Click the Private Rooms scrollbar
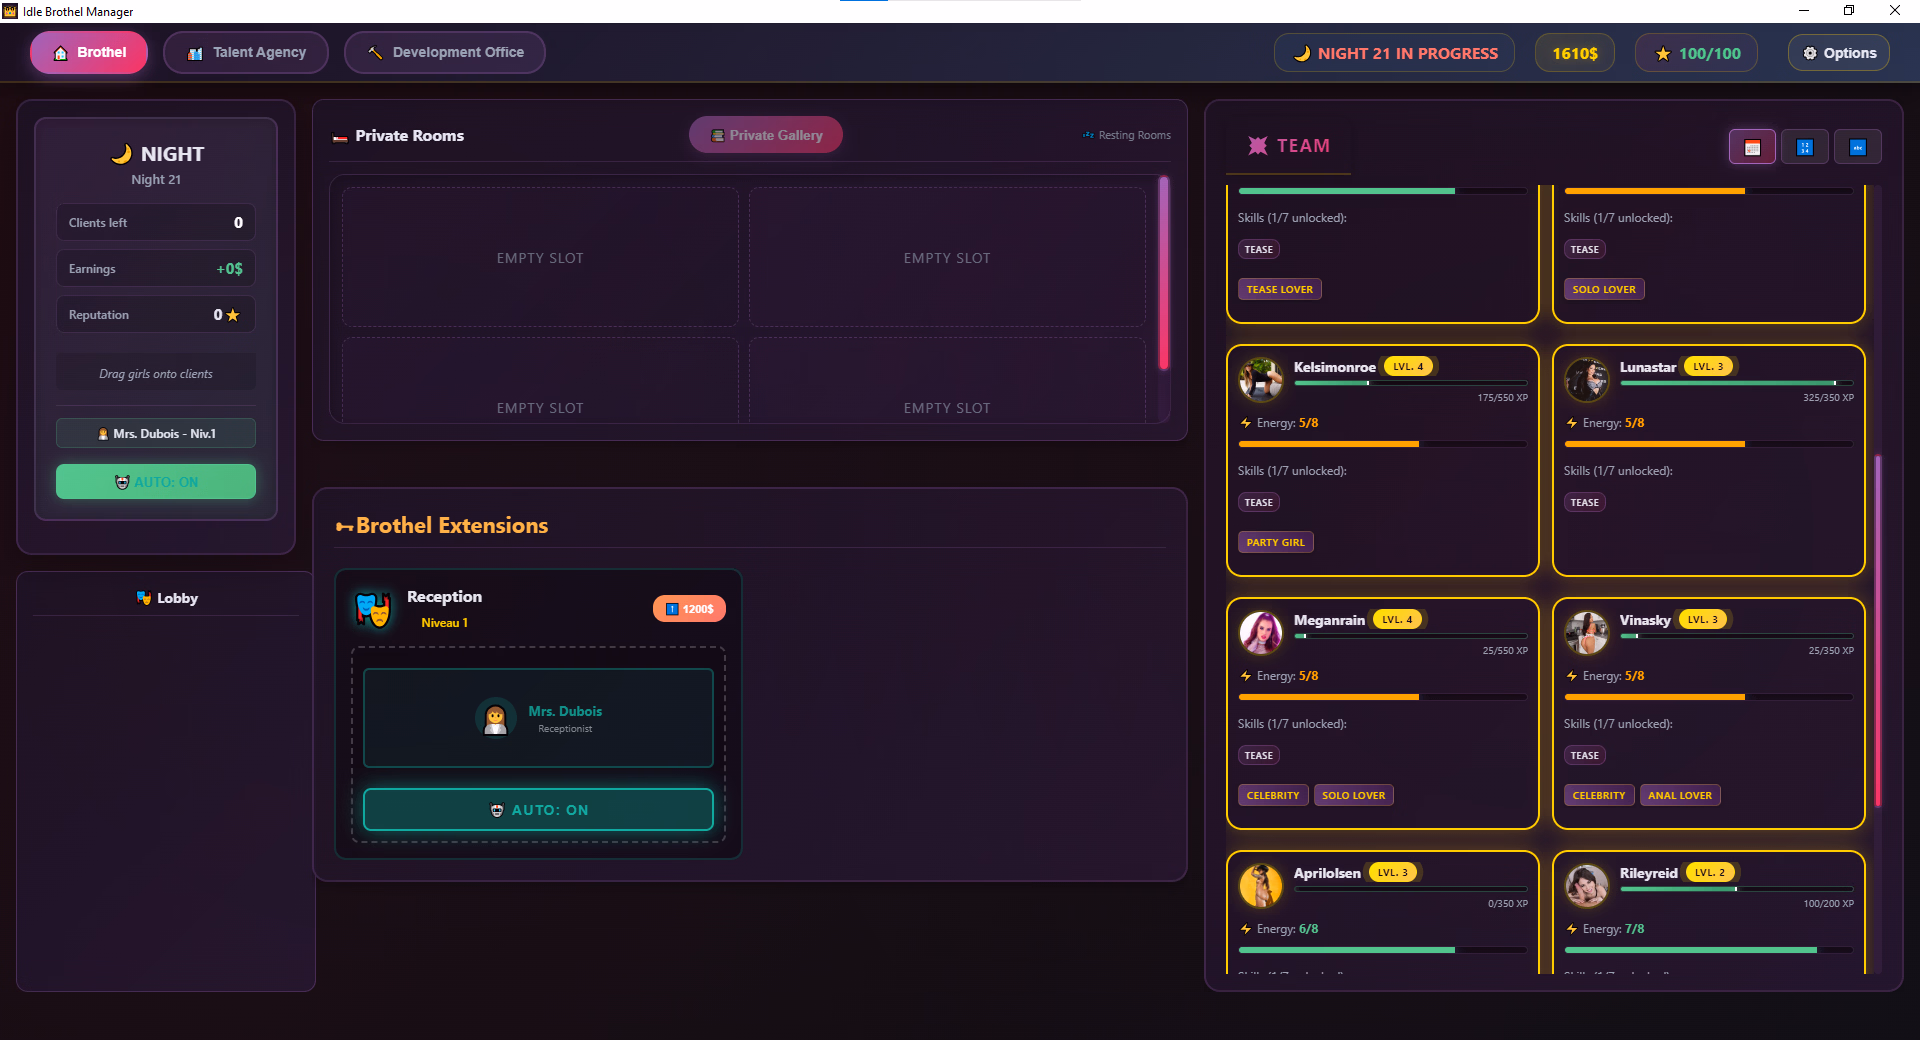Viewport: 1920px width, 1040px height. pyautogui.click(x=1163, y=273)
